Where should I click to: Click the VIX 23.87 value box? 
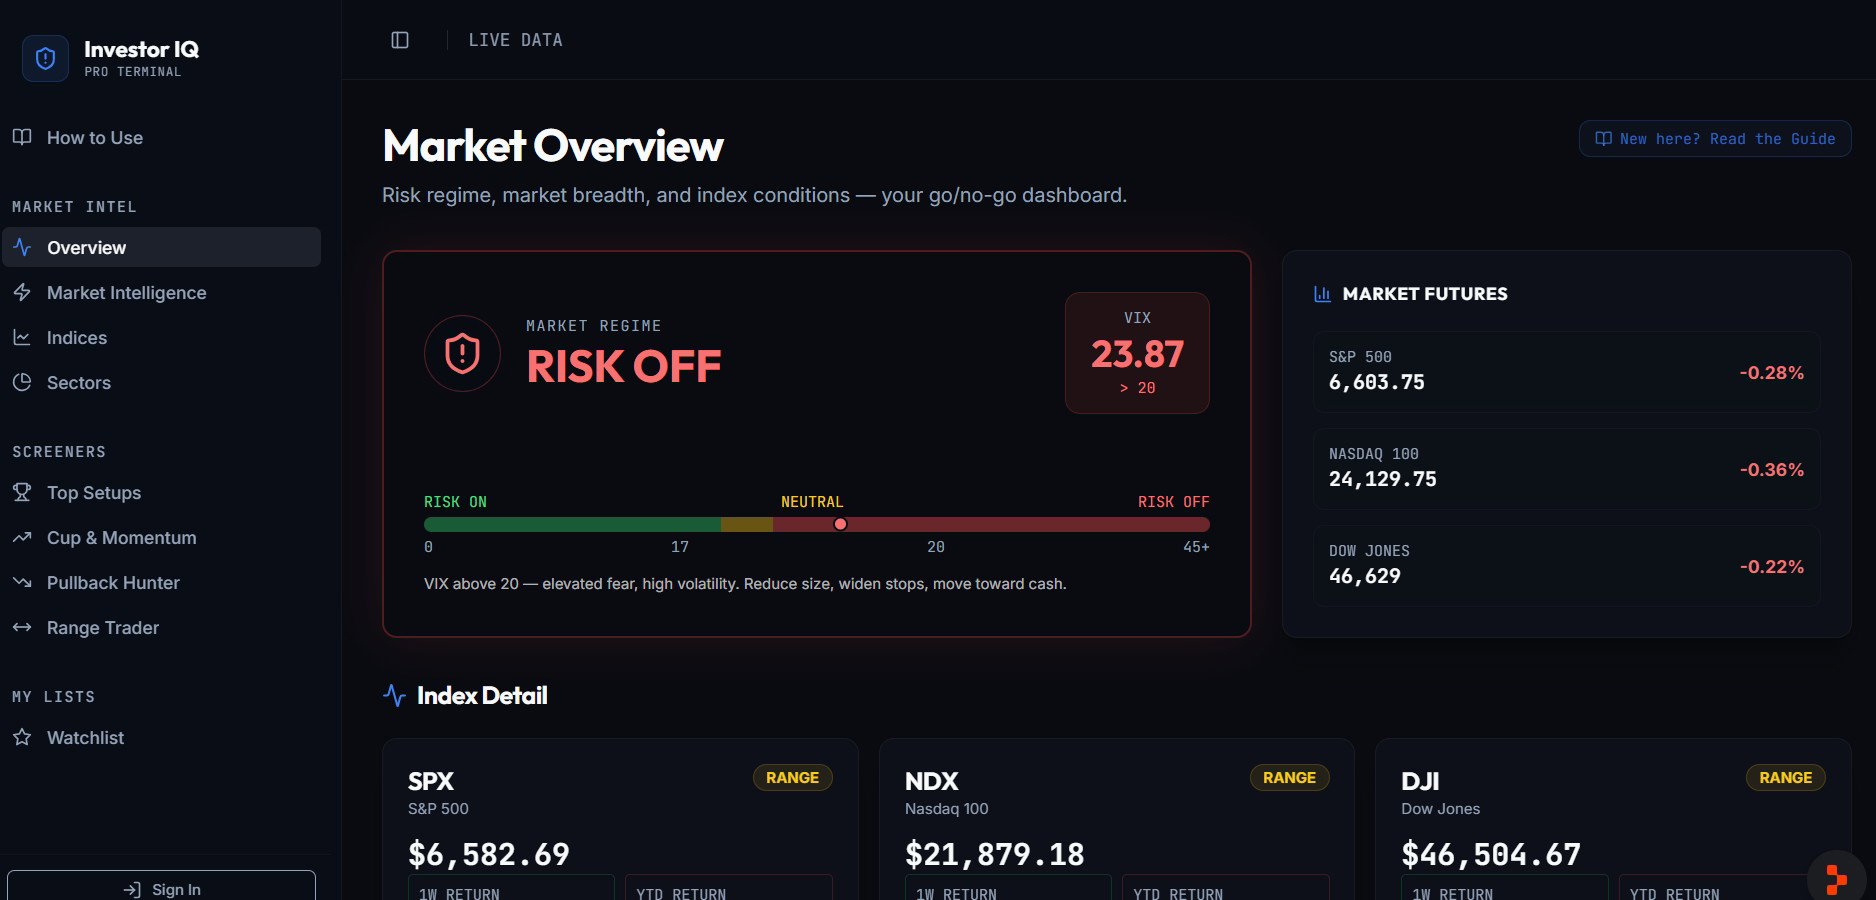(x=1137, y=353)
